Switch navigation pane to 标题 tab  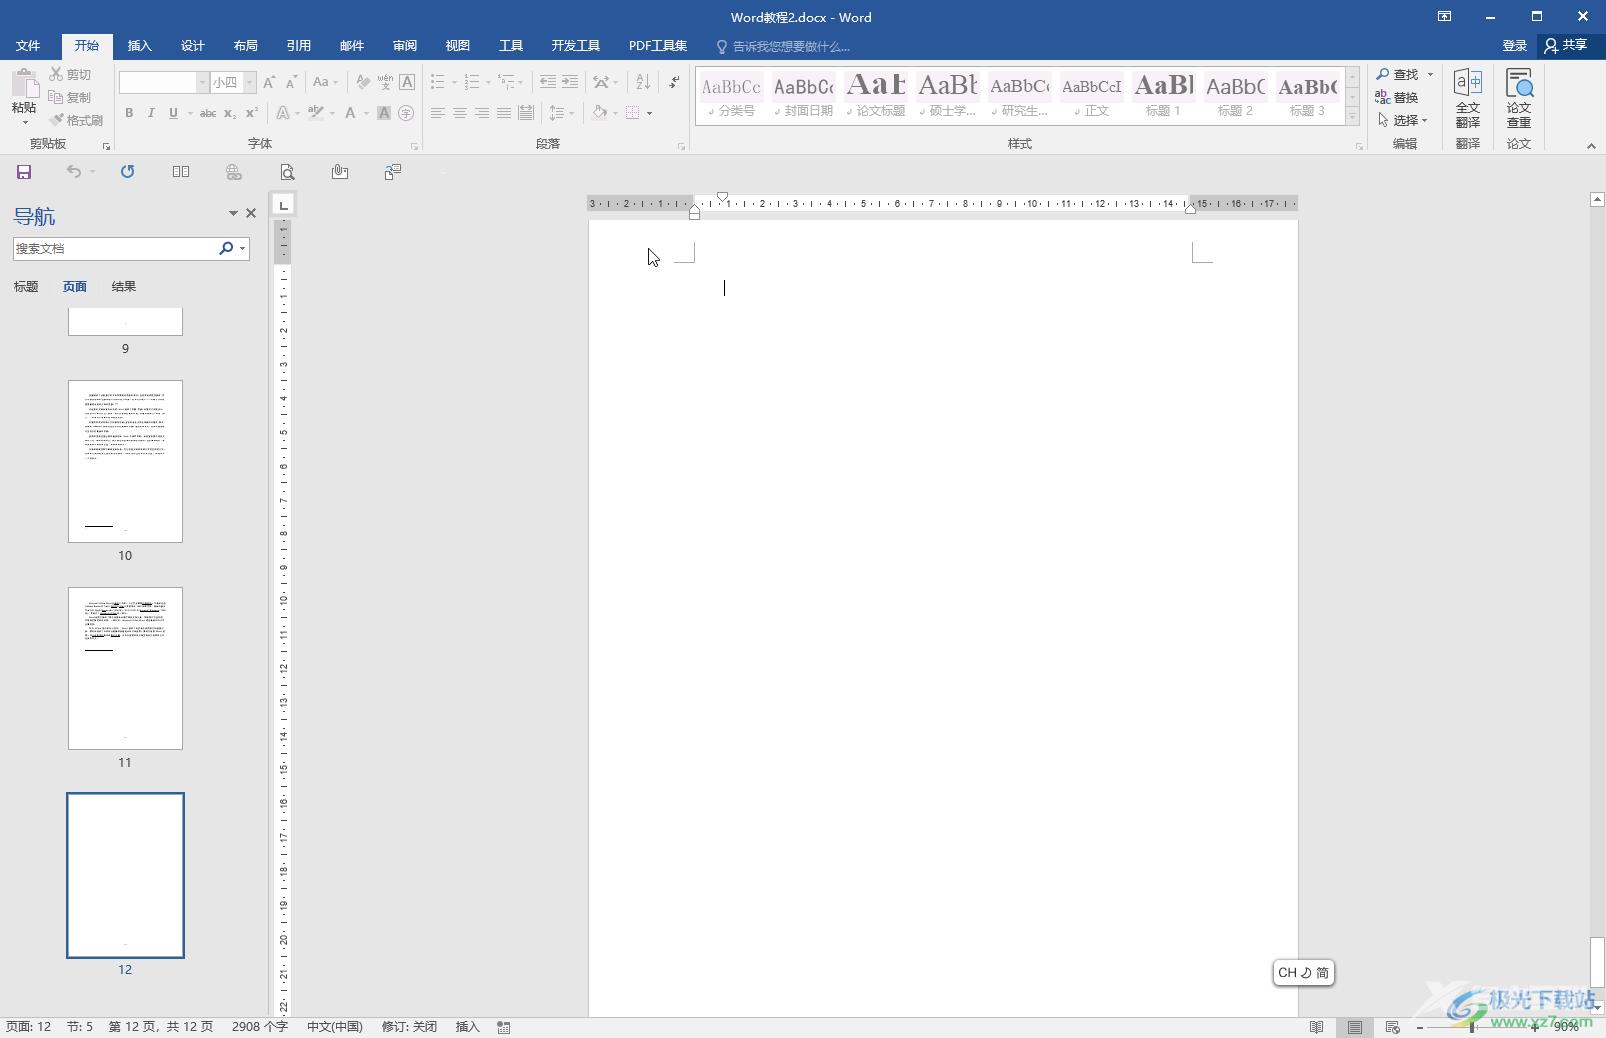(26, 287)
